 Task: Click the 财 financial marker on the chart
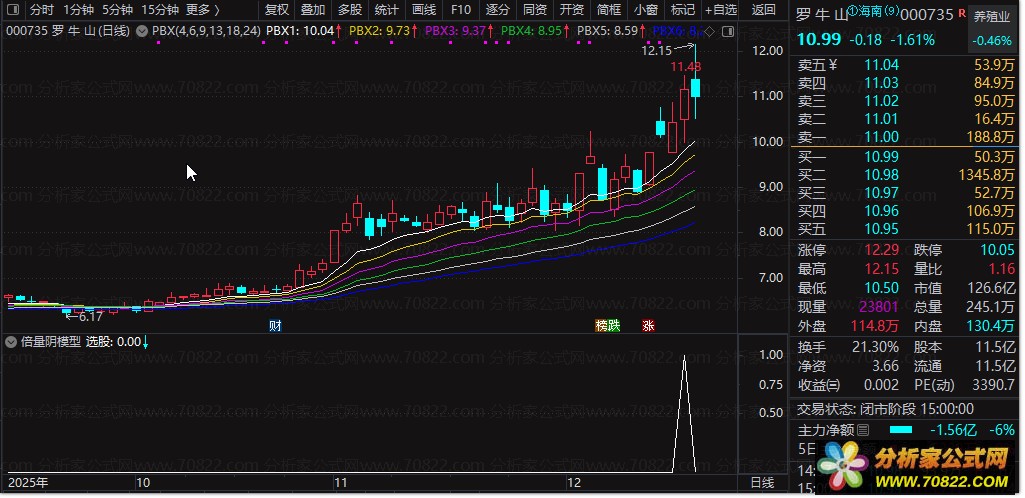275,325
